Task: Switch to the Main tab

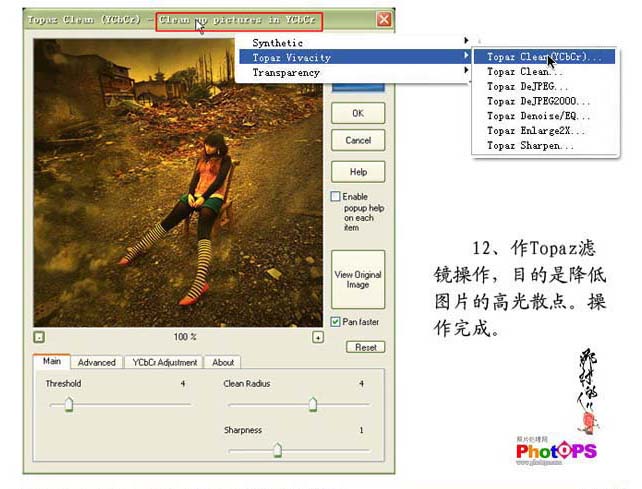Action: (x=52, y=361)
